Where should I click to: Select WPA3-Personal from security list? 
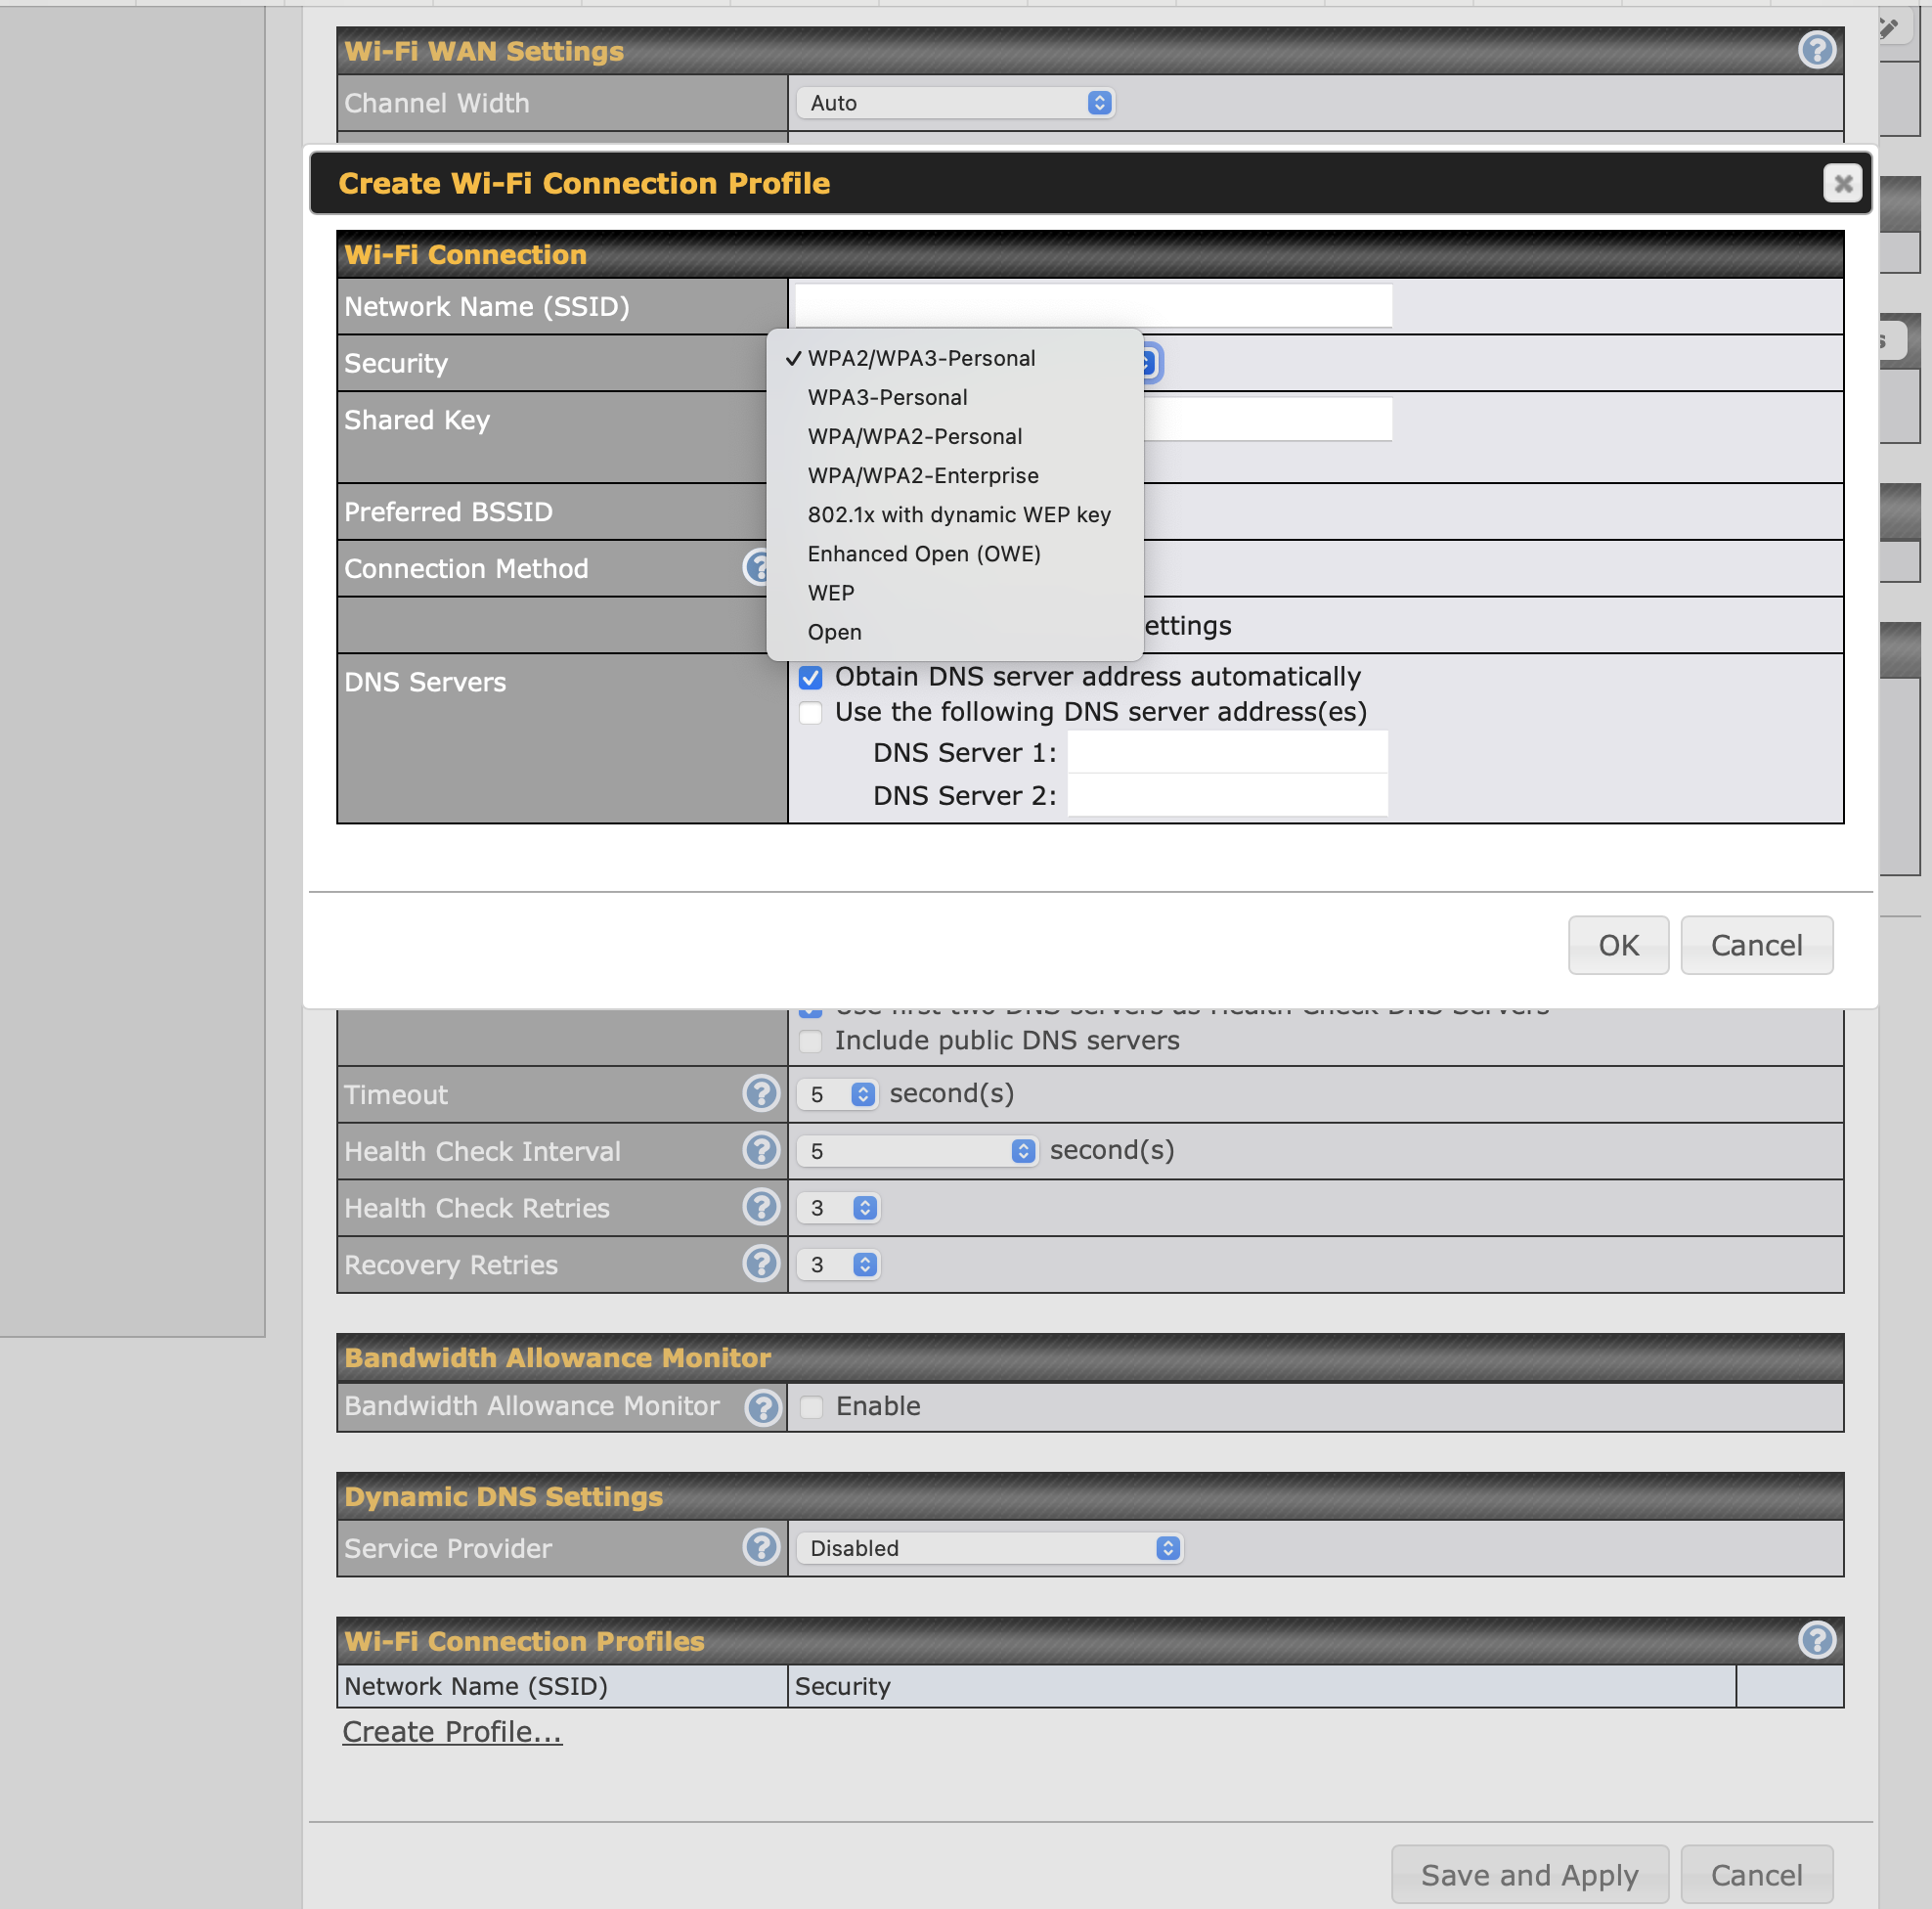(x=887, y=397)
